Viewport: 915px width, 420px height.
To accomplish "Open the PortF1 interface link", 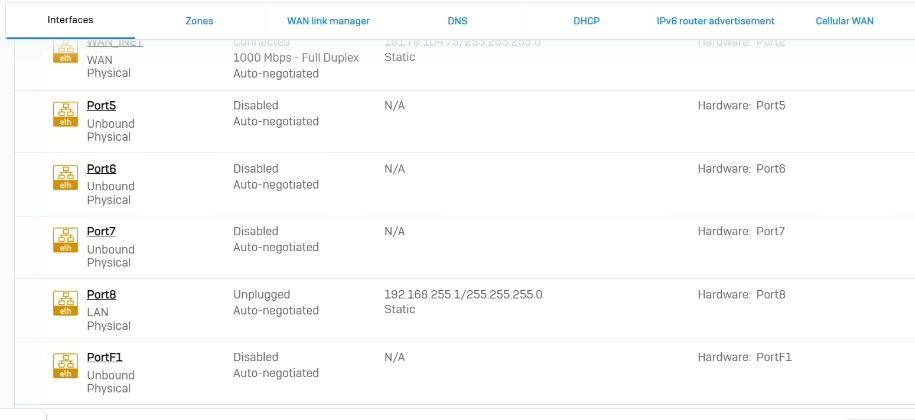I will pos(104,357).
